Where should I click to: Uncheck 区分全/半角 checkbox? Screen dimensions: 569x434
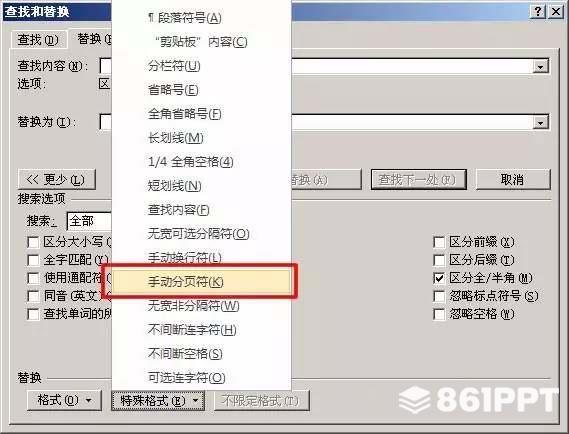(x=439, y=278)
